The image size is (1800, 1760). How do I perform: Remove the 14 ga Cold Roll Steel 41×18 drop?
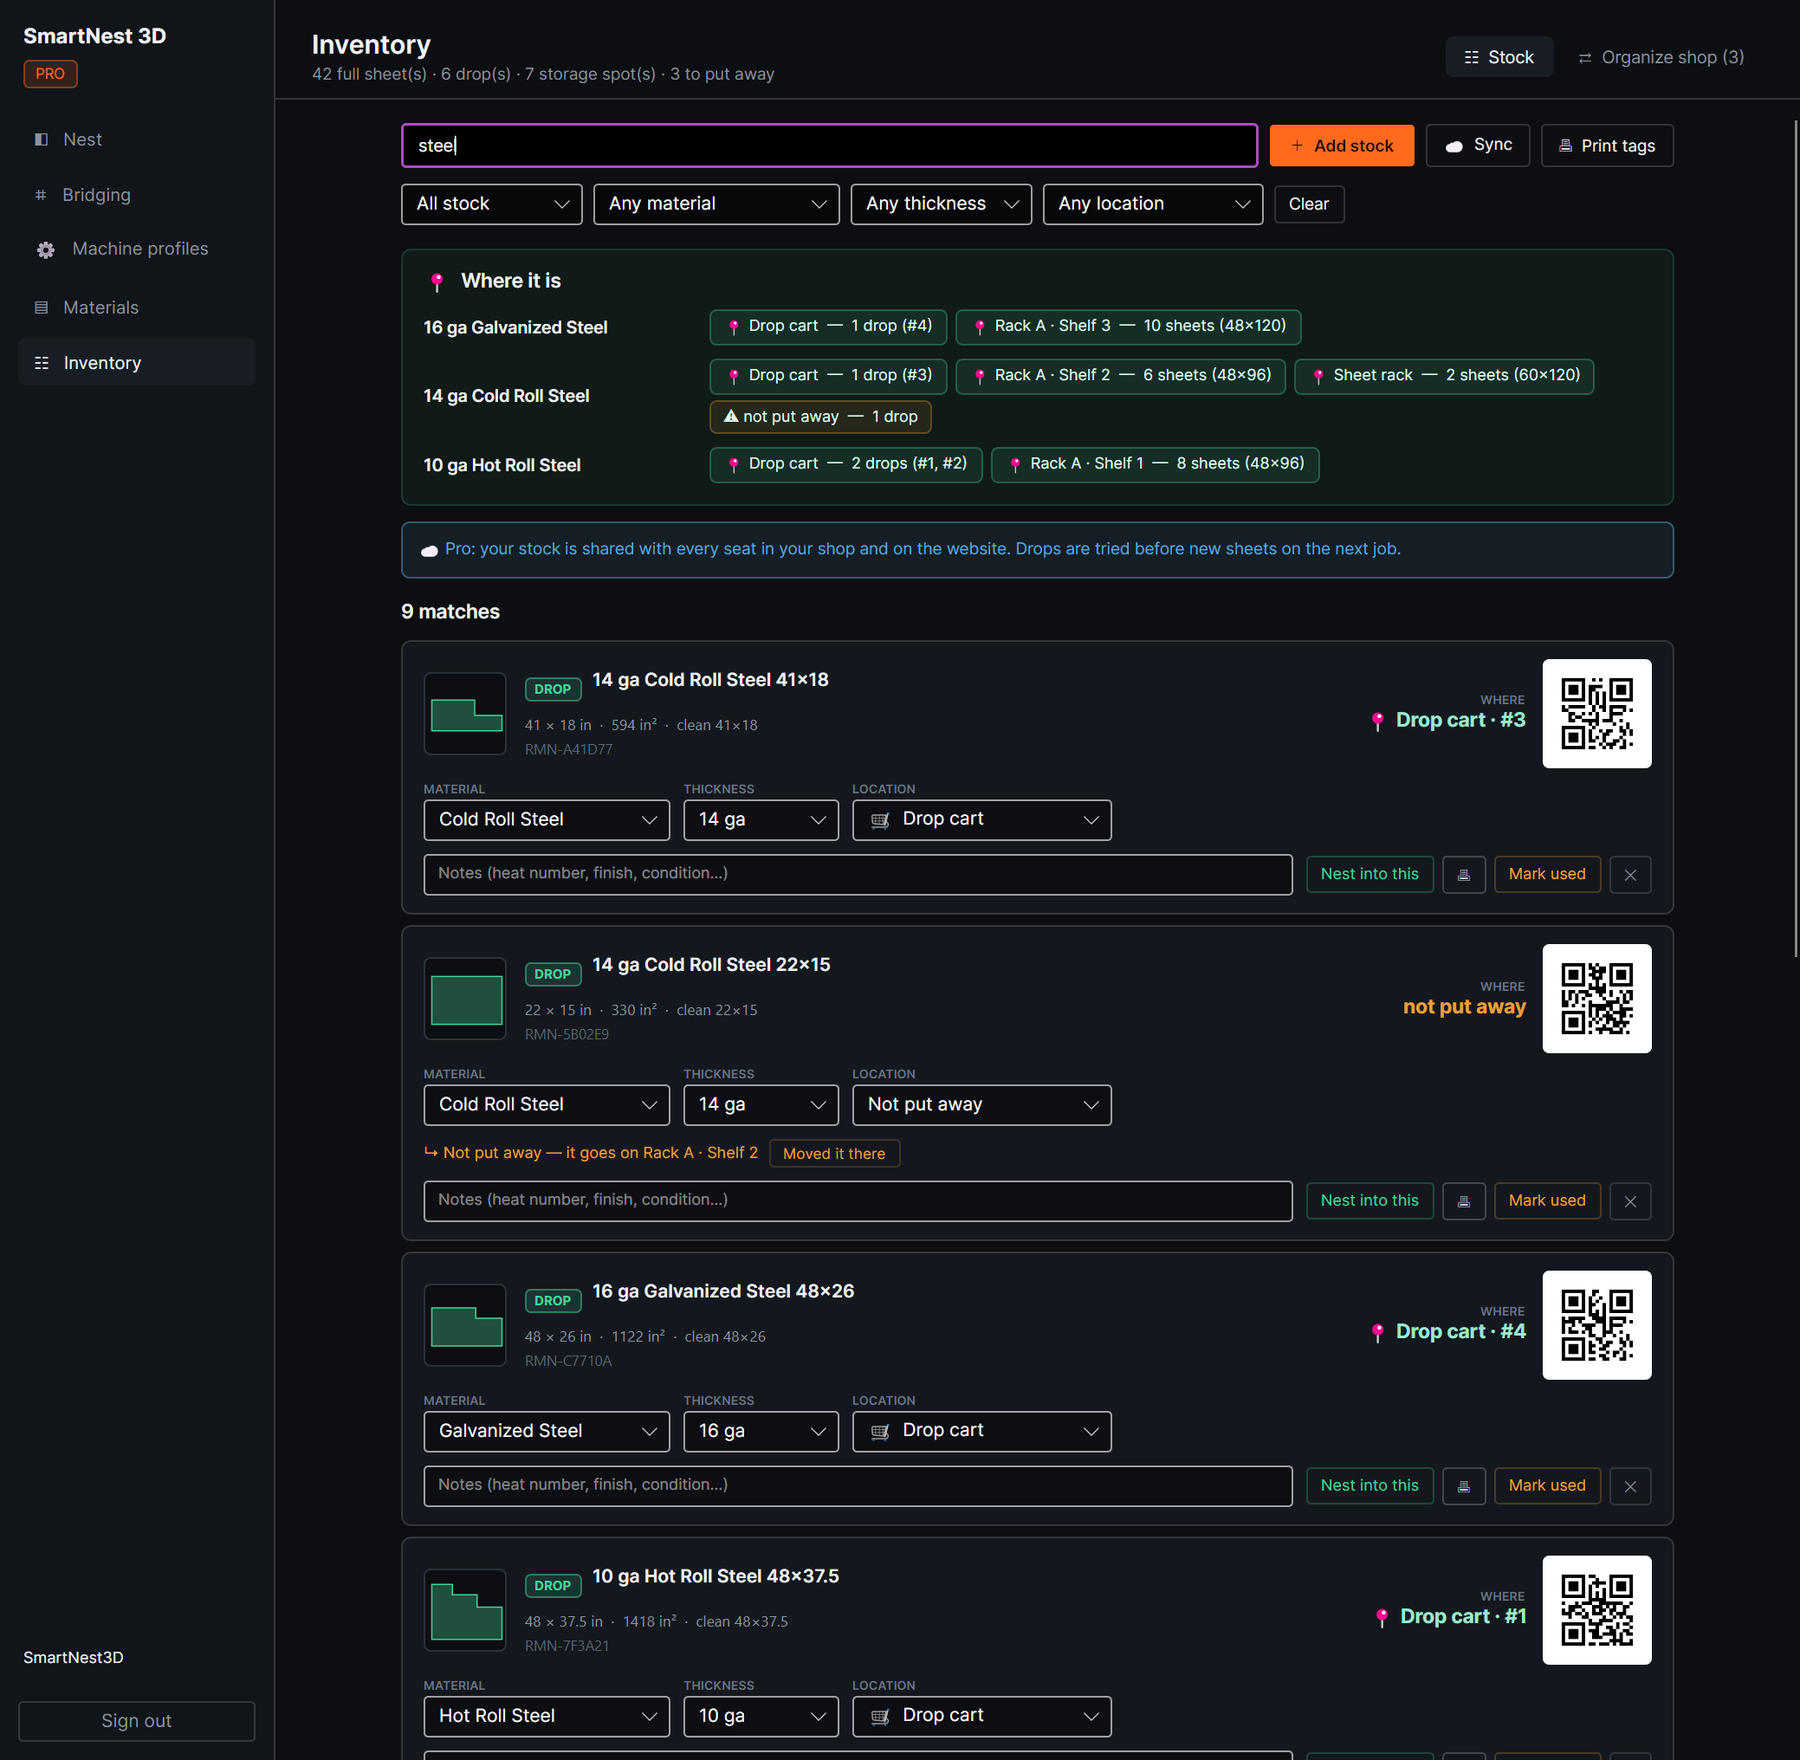[x=1630, y=875]
